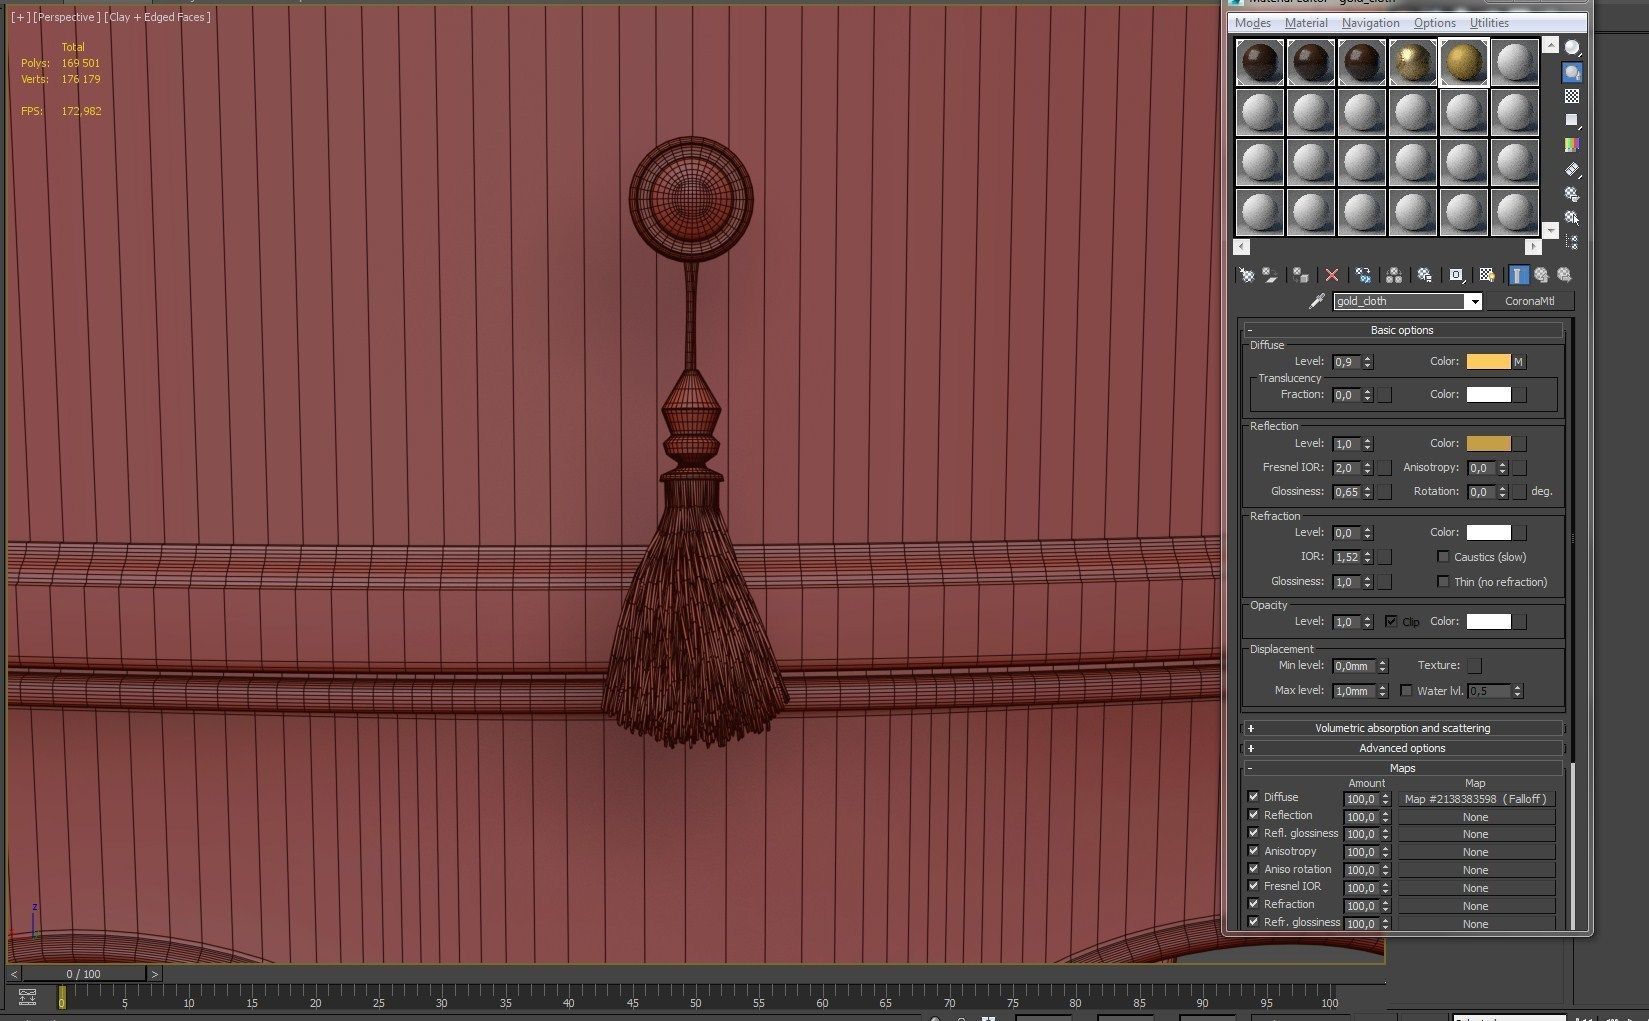Click the Make Material Copy icon
The height and width of the screenshot is (1021, 1649).
point(1363,275)
